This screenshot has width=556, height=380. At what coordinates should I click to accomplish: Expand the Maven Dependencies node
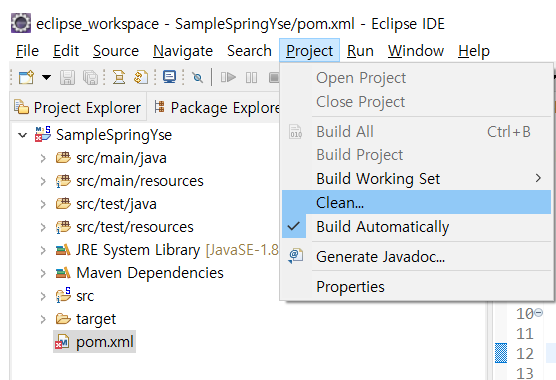43,273
